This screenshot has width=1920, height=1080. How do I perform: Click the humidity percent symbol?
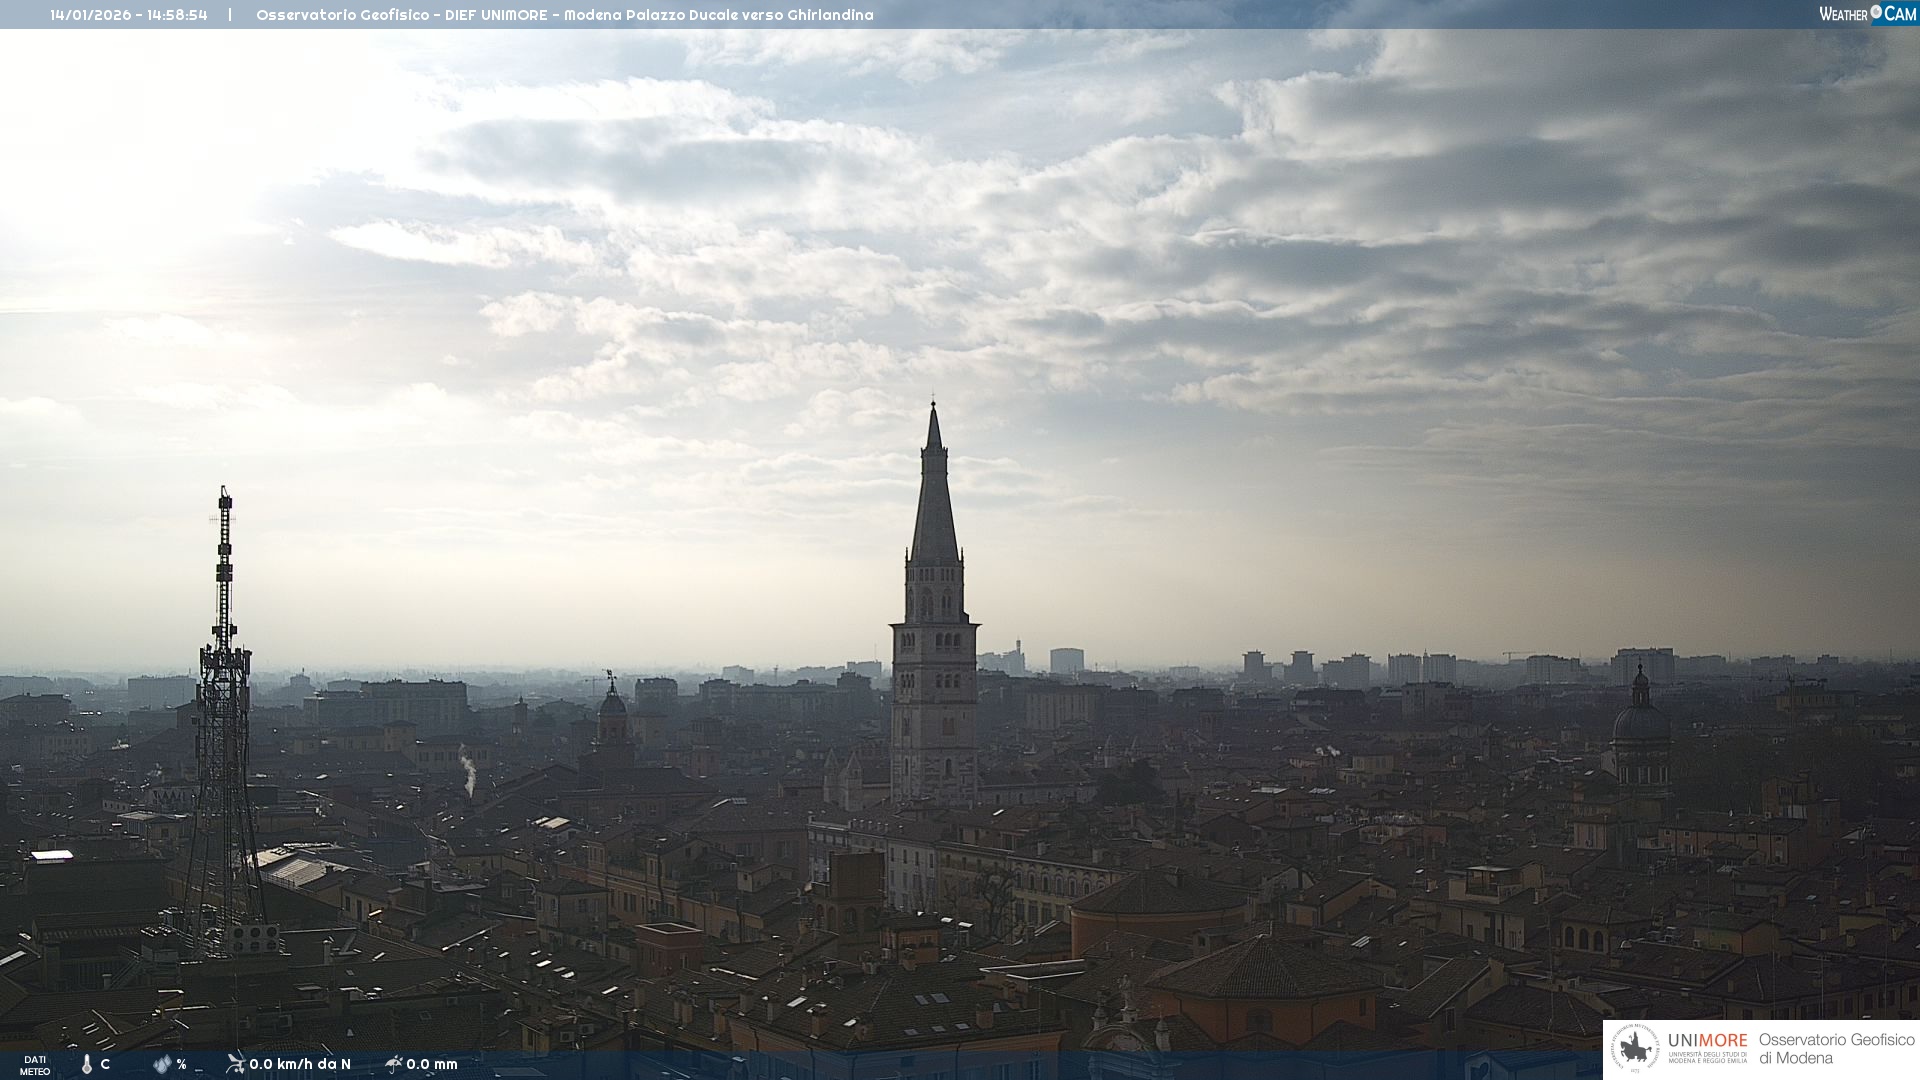181,1064
